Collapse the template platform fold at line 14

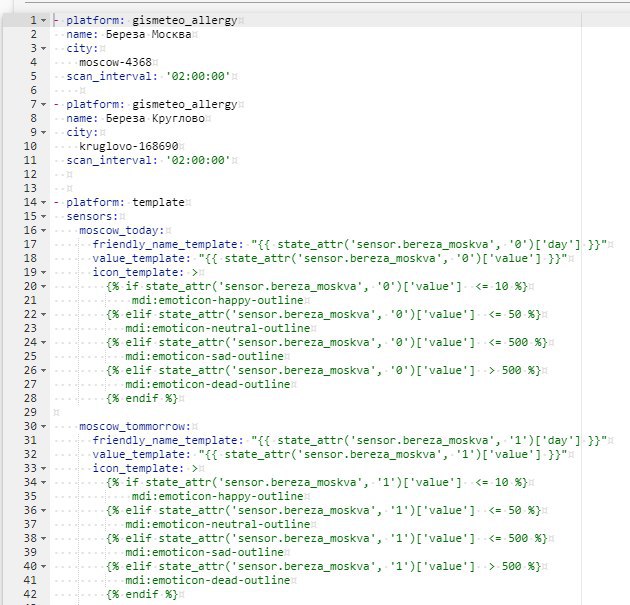pos(43,202)
